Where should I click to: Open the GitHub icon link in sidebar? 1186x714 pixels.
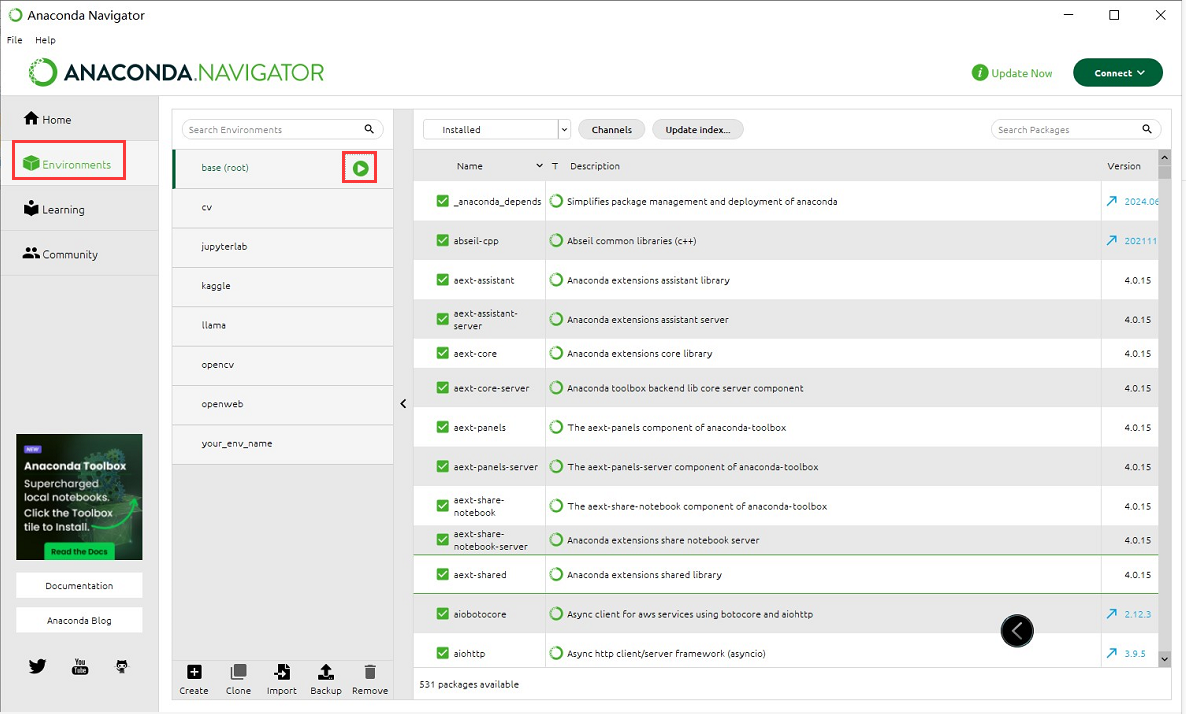tap(122, 666)
